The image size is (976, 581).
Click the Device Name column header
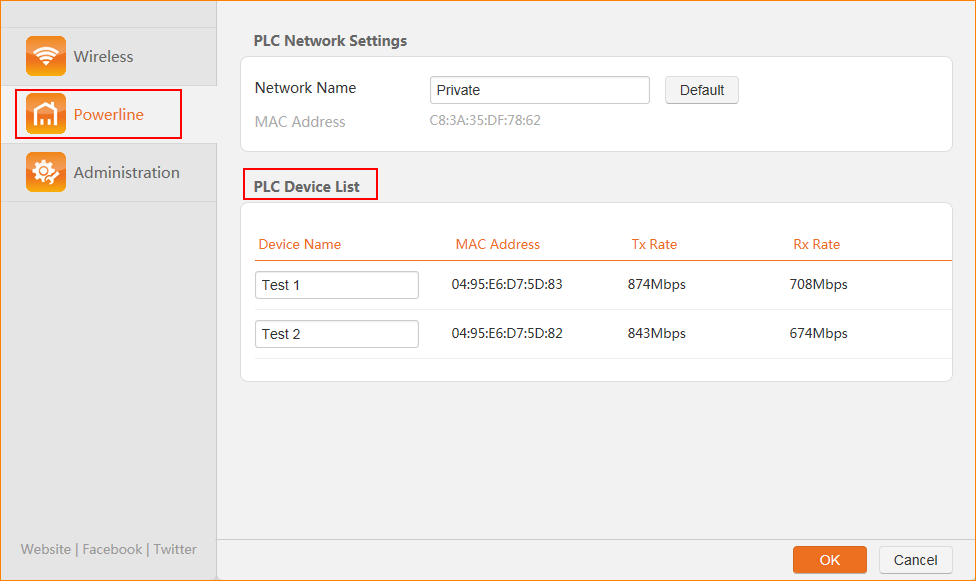[x=300, y=244]
